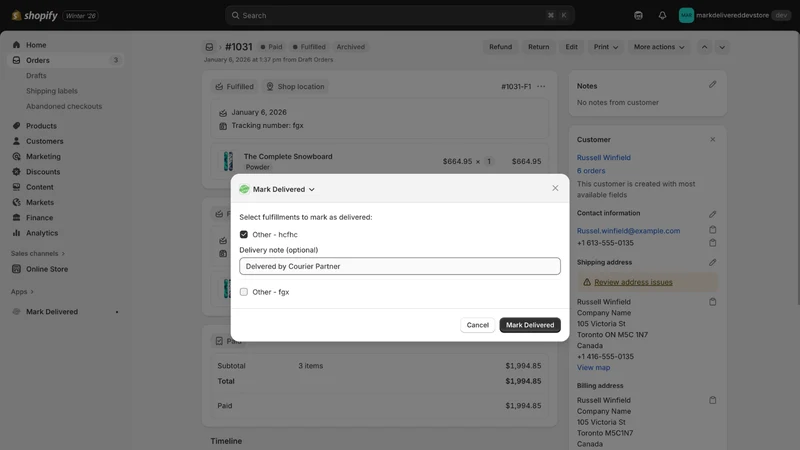Image resolution: width=800 pixels, height=450 pixels.
Task: Open the Shopify home logo
Action: 35,15
